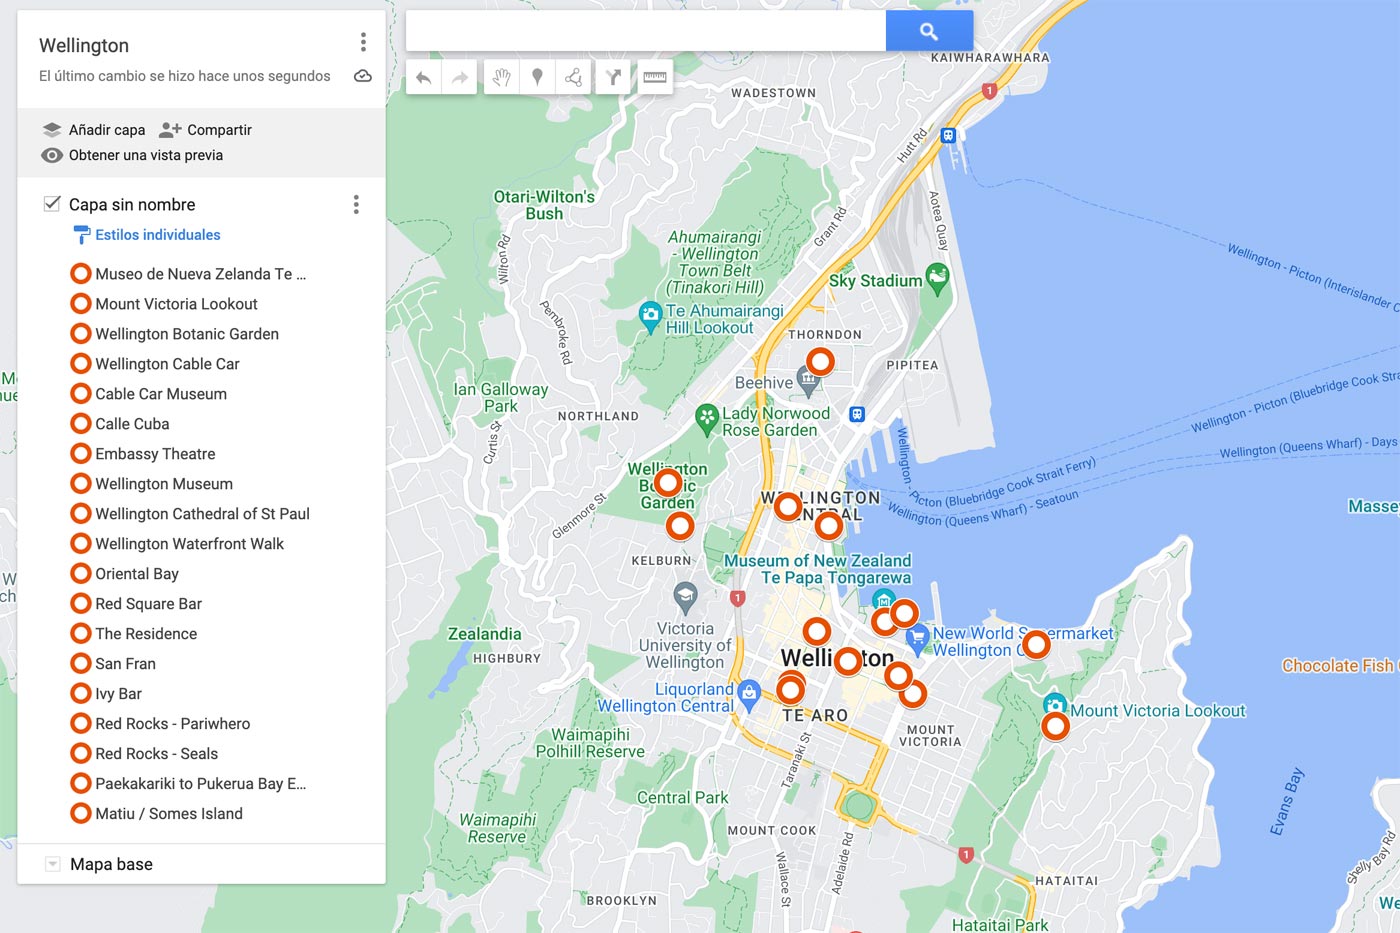The width and height of the screenshot is (1400, 933).
Task: Click the Estilos individuales paint roller icon
Action: [81, 235]
